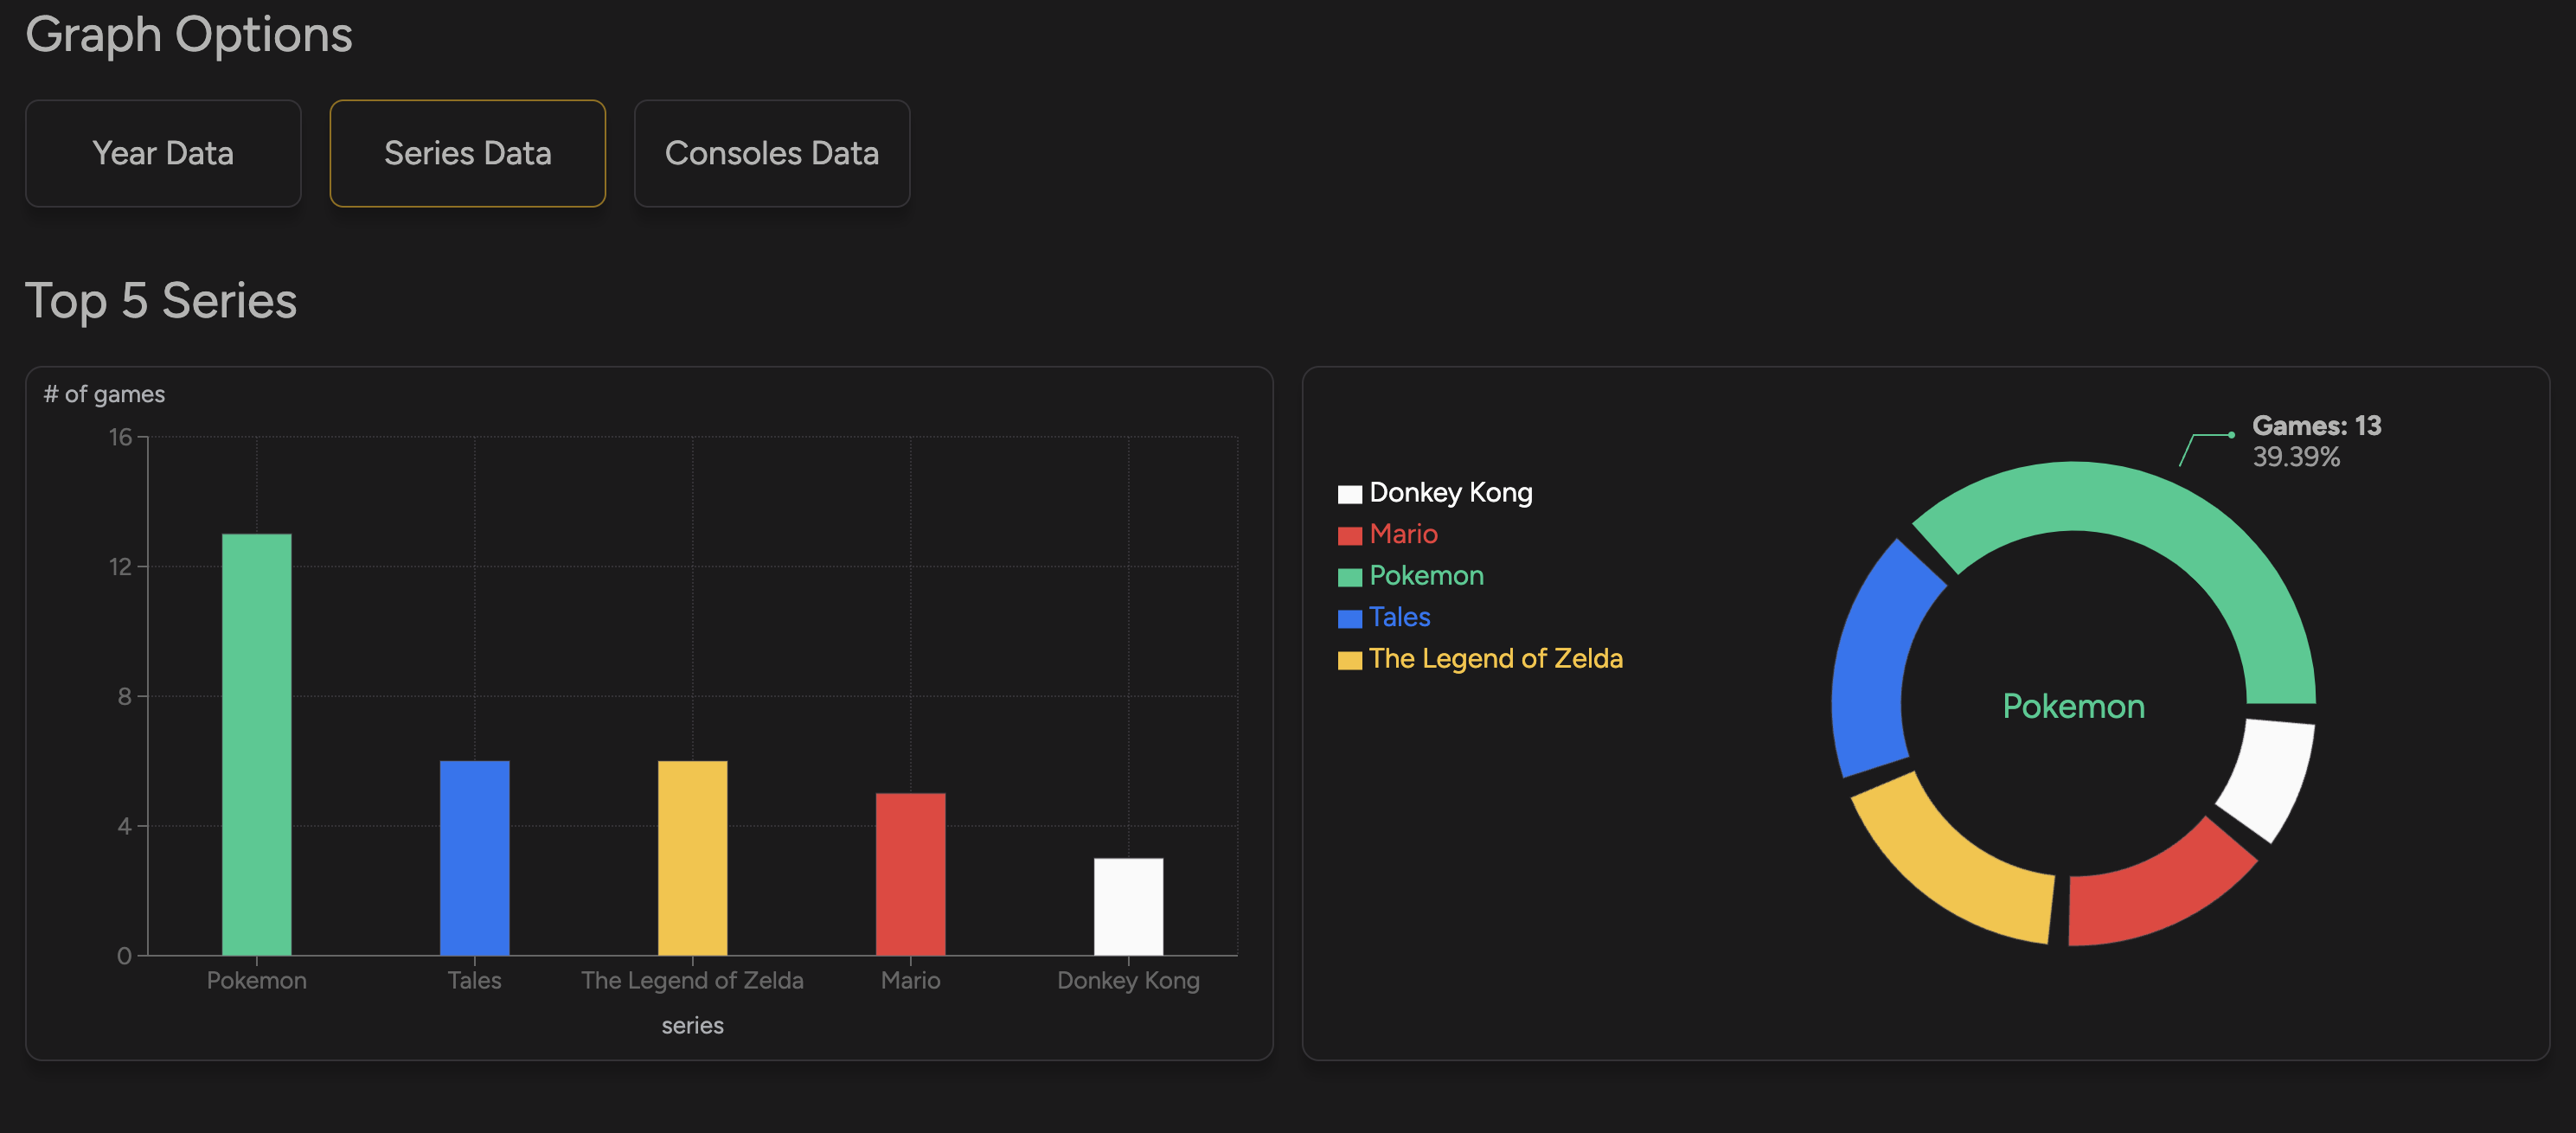This screenshot has height=1133, width=2576.
Task: Click the 4 y-axis tick value
Action: coord(124,826)
